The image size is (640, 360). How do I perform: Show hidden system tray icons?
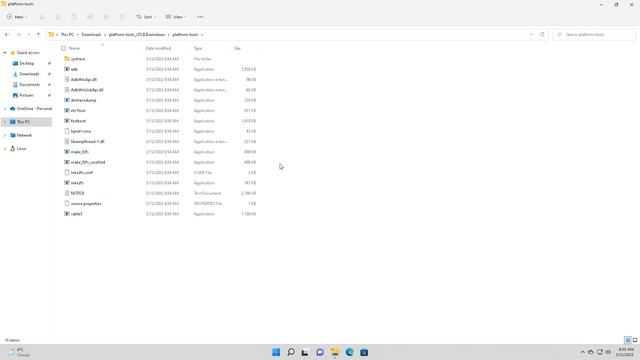582,352
